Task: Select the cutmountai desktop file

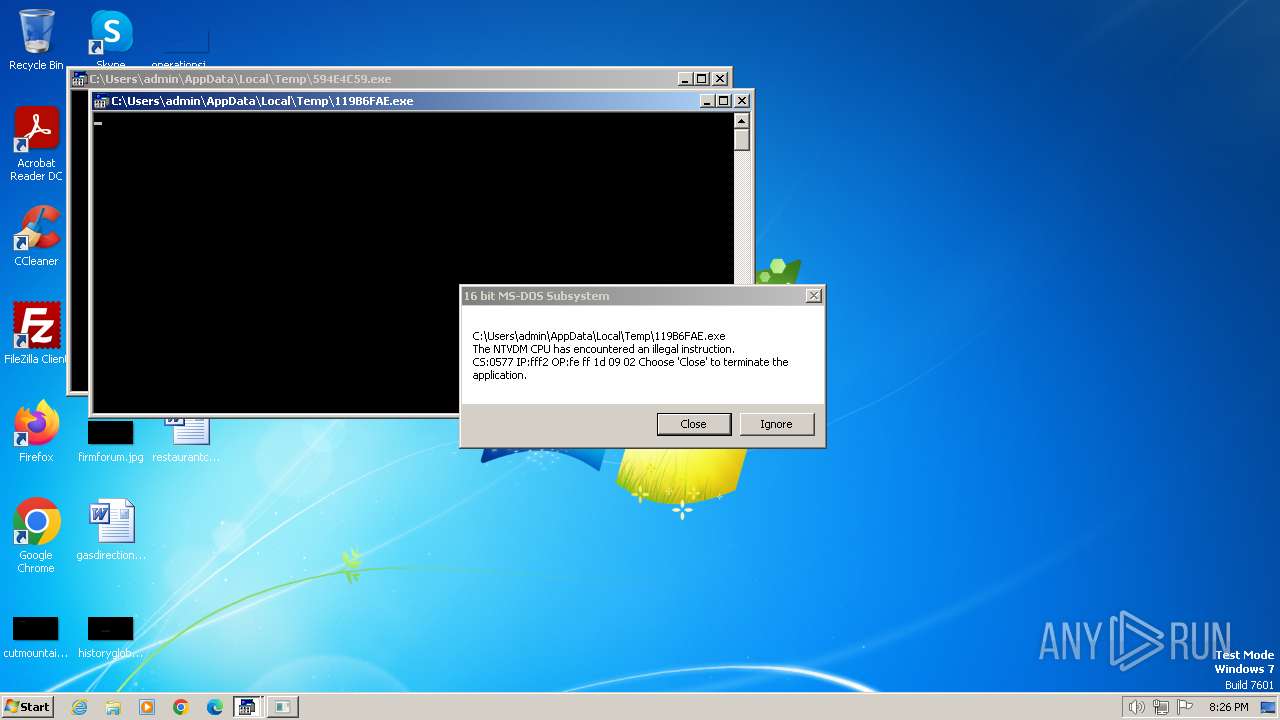Action: point(36,638)
